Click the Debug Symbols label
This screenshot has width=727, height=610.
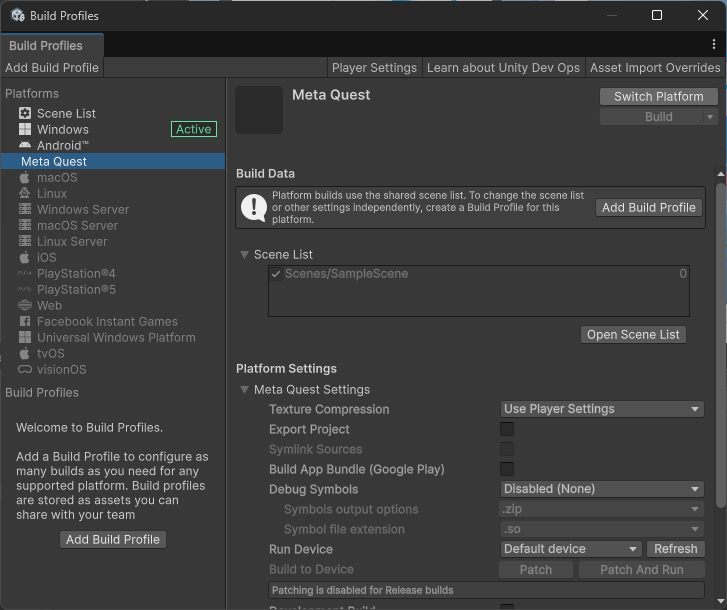[313, 489]
